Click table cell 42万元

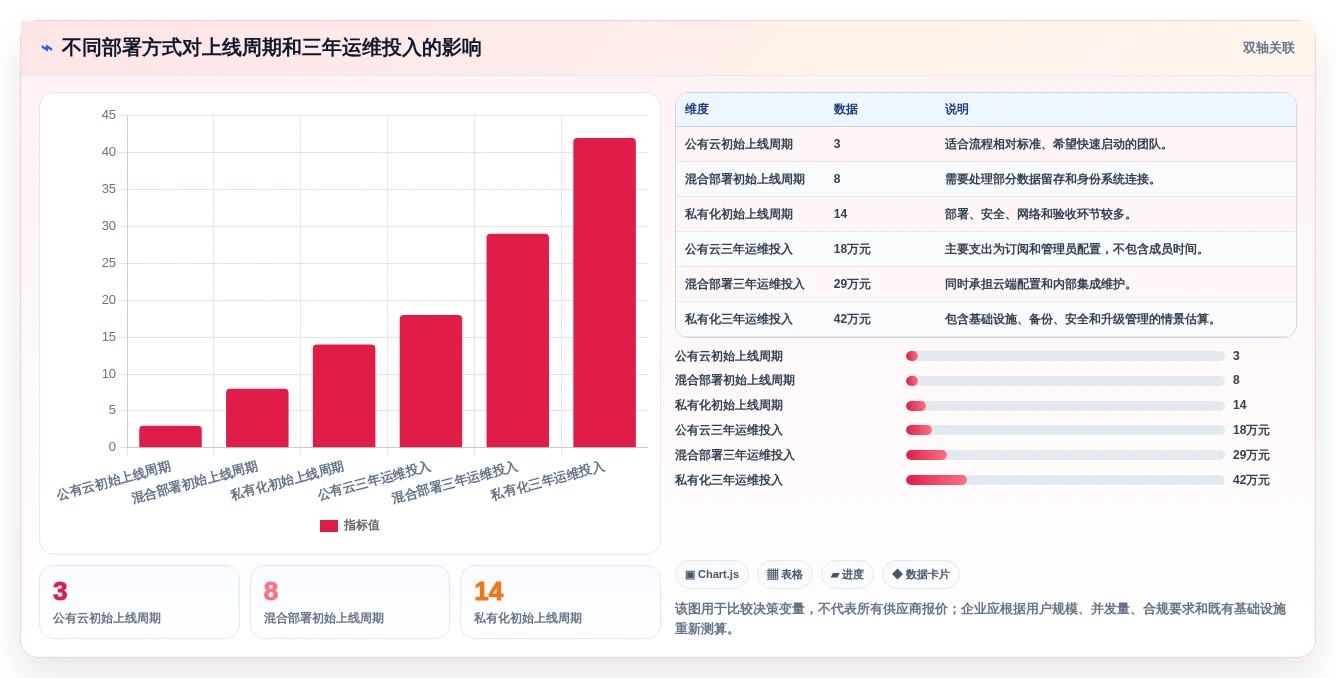click(852, 319)
